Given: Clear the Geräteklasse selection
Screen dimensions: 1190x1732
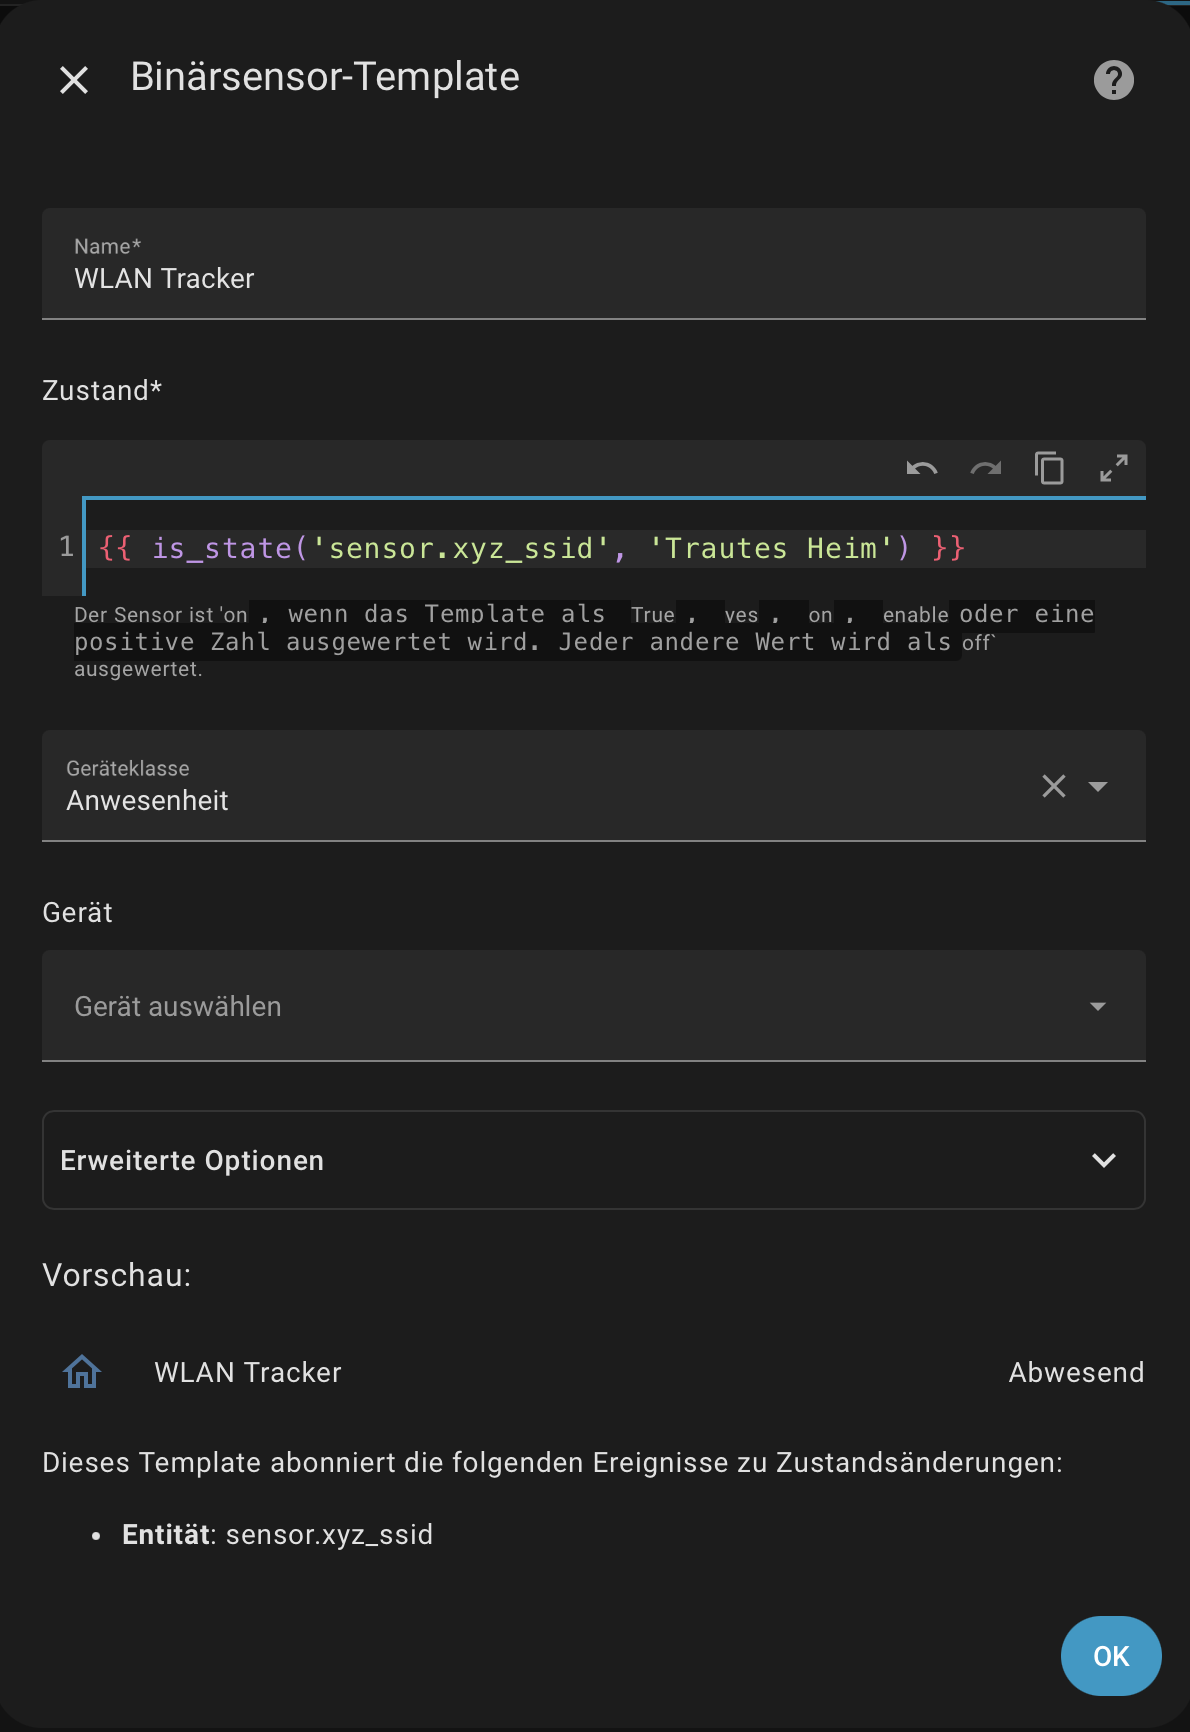Looking at the screenshot, I should (1053, 786).
